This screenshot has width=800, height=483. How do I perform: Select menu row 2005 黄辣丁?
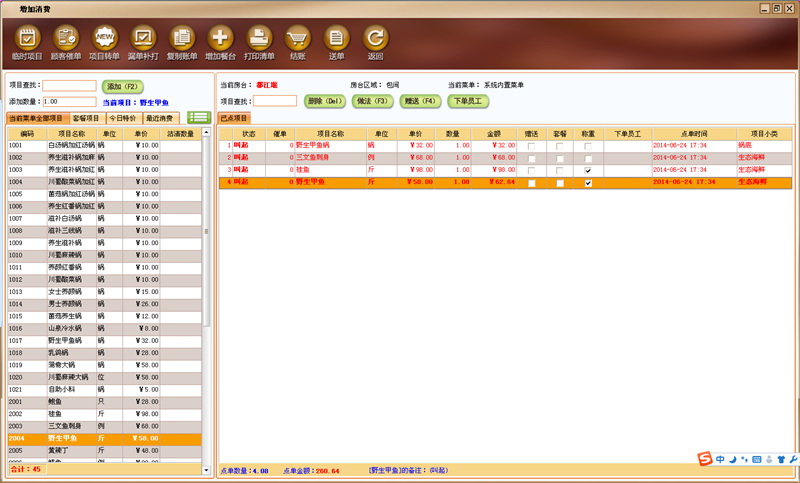click(105, 450)
